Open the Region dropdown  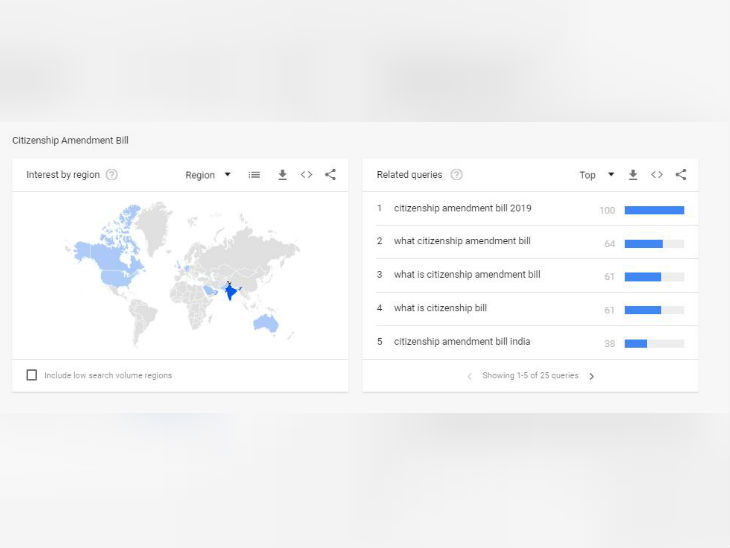click(x=208, y=175)
